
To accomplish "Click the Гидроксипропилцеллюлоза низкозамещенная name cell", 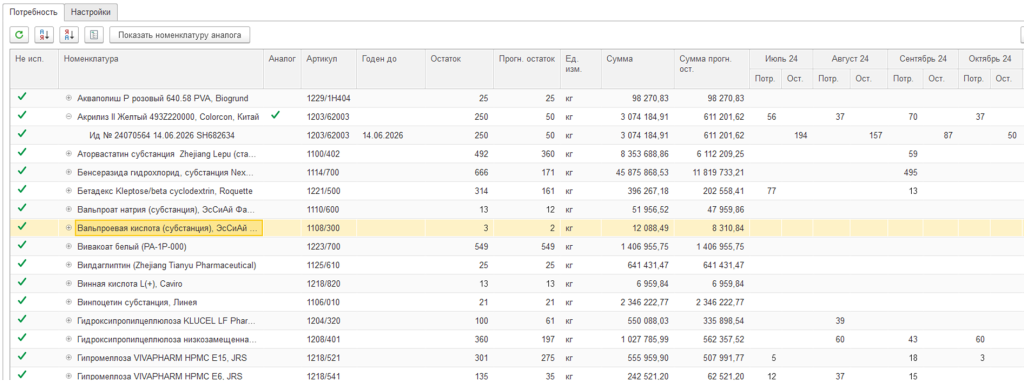I will coord(167,340).
